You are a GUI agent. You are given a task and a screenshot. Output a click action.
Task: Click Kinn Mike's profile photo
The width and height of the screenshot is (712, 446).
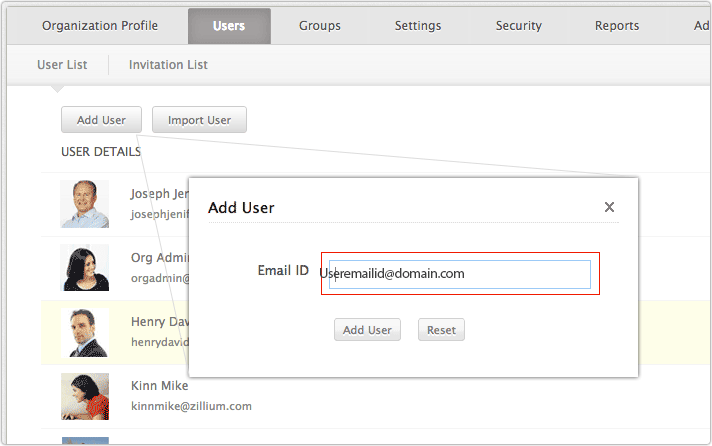pos(85,396)
